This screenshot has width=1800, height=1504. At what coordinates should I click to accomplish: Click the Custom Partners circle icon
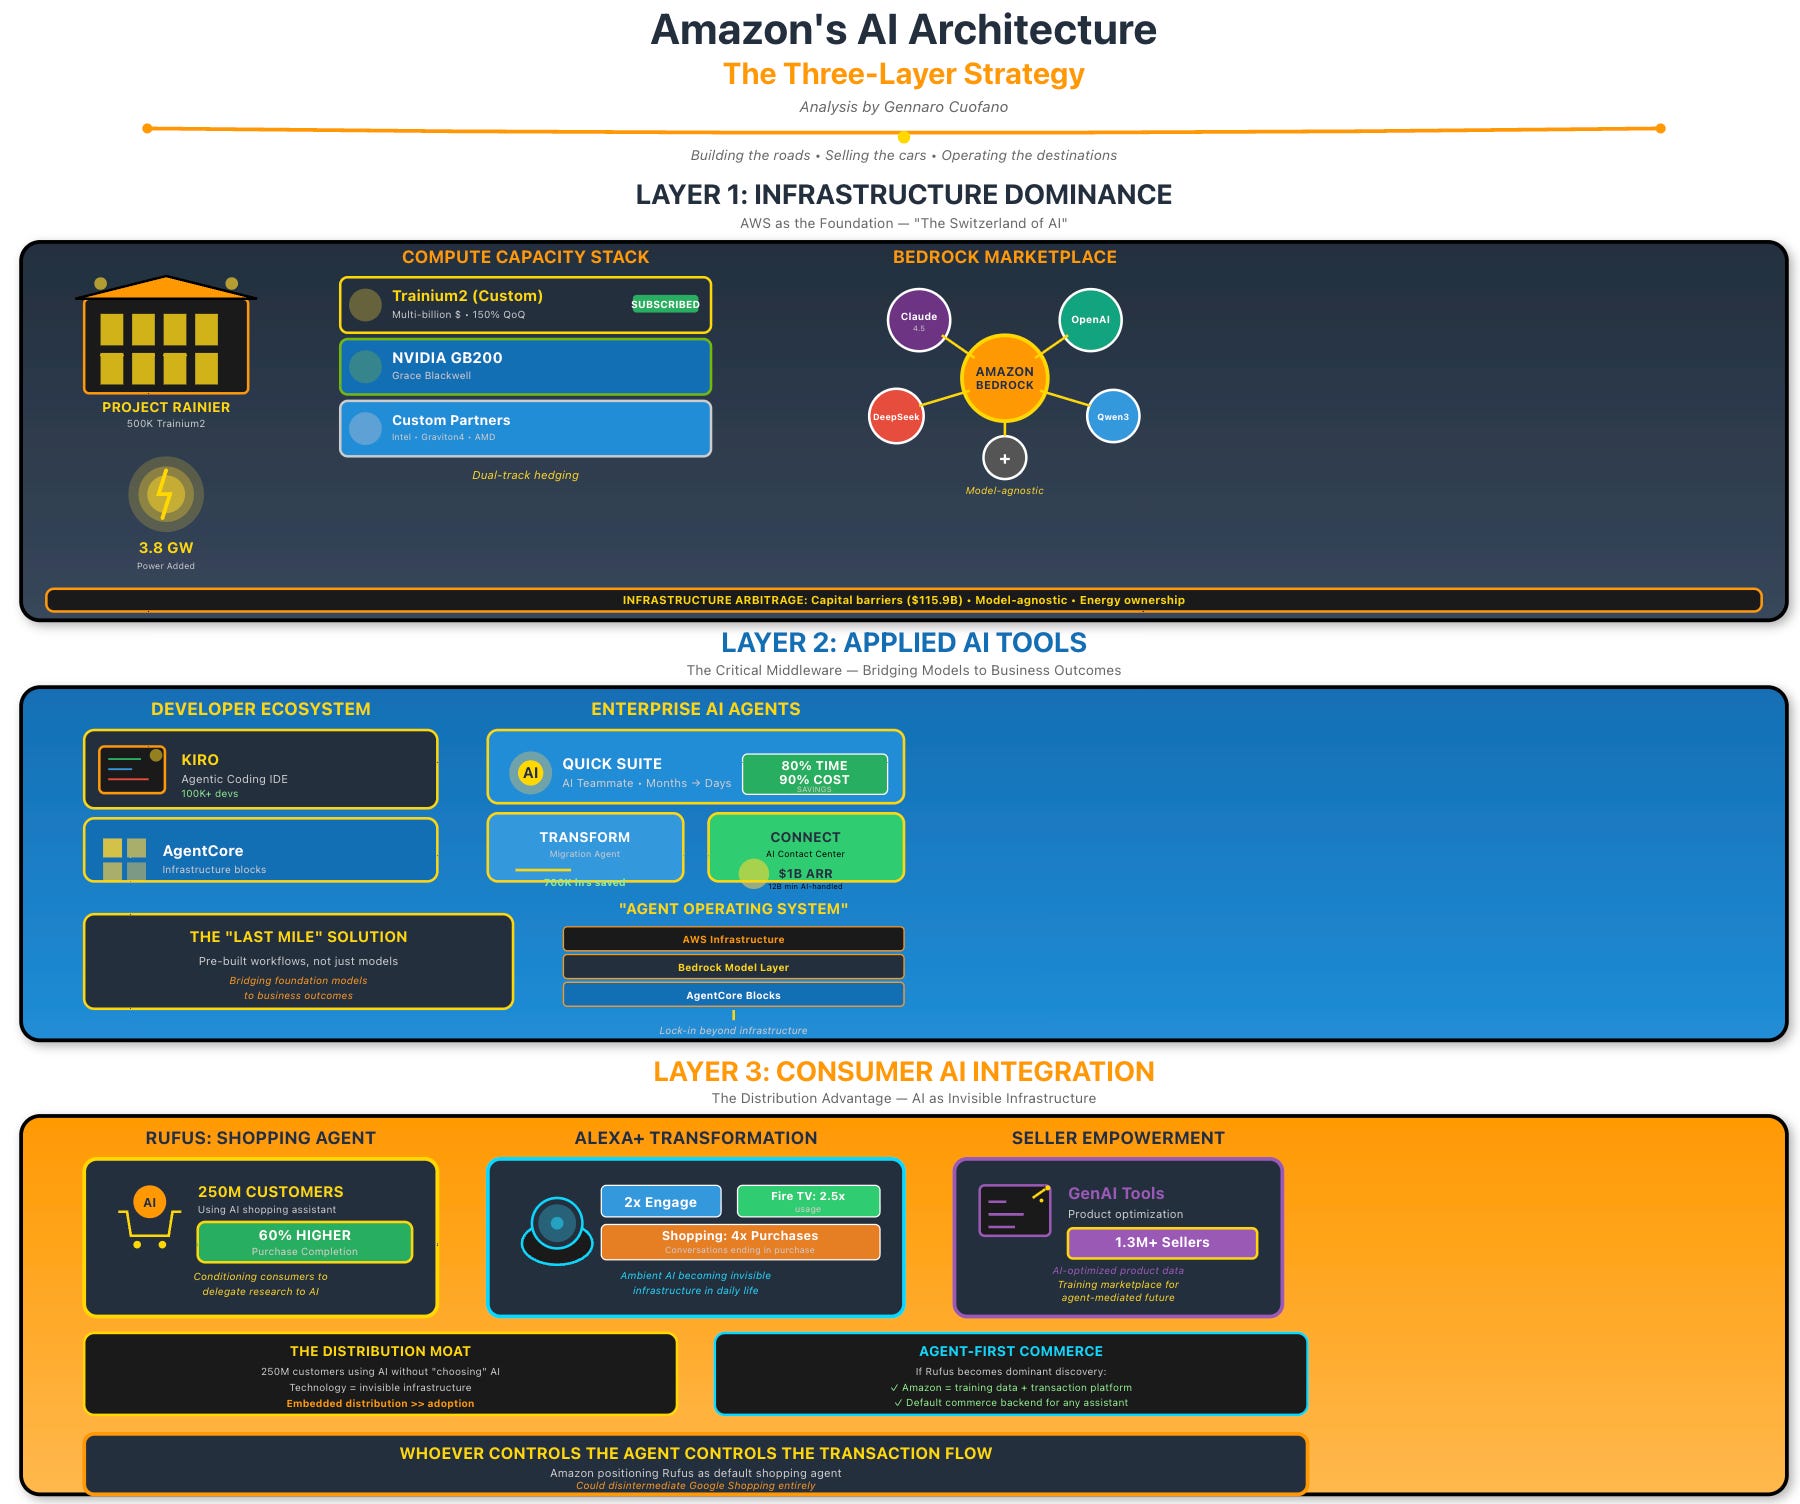coord(365,428)
